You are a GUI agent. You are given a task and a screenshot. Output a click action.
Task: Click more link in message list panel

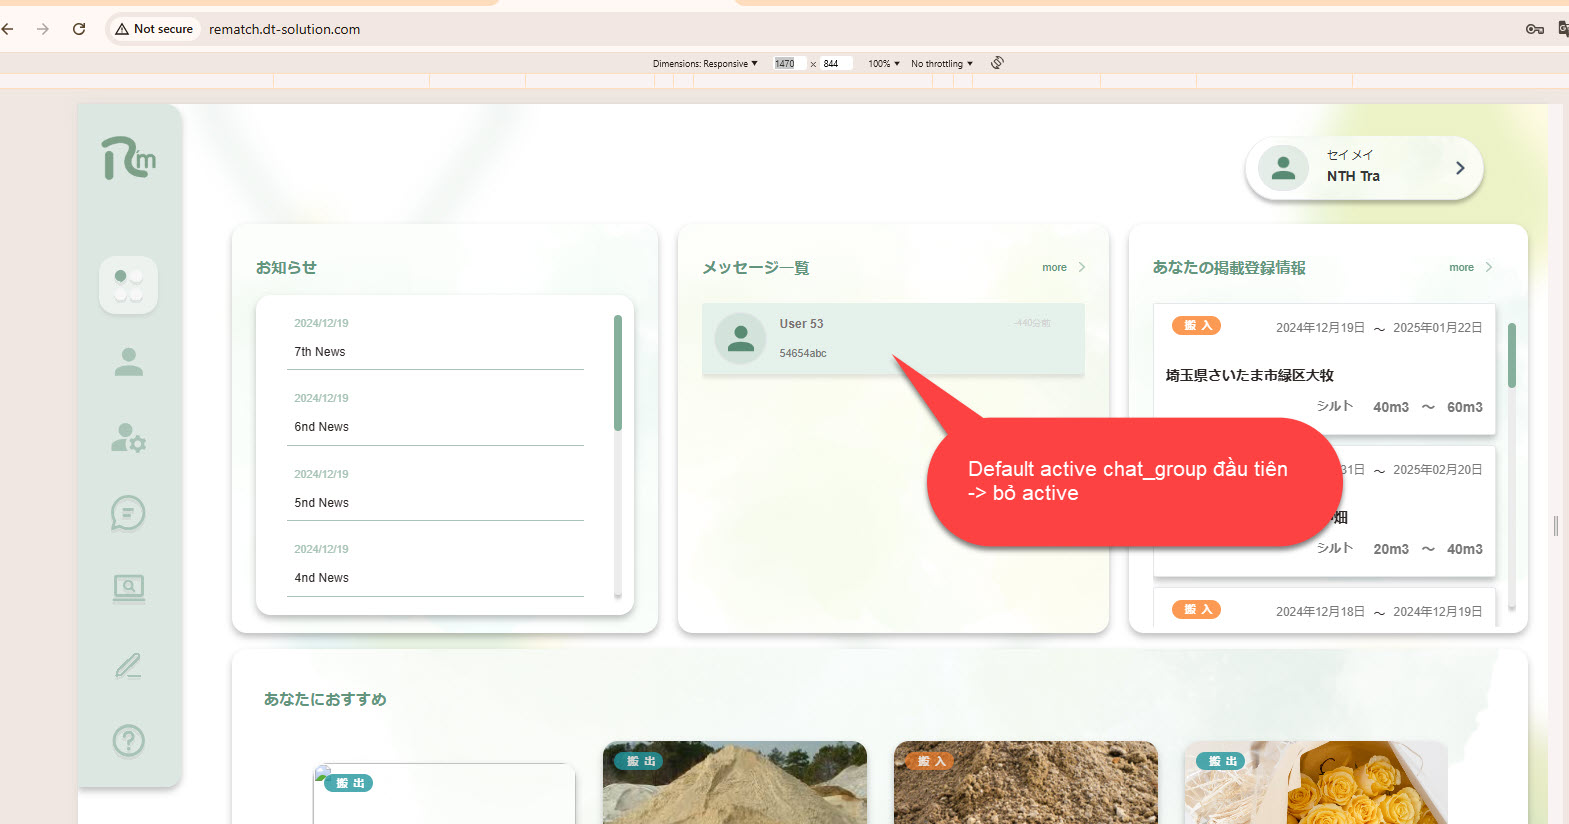(x=1062, y=268)
